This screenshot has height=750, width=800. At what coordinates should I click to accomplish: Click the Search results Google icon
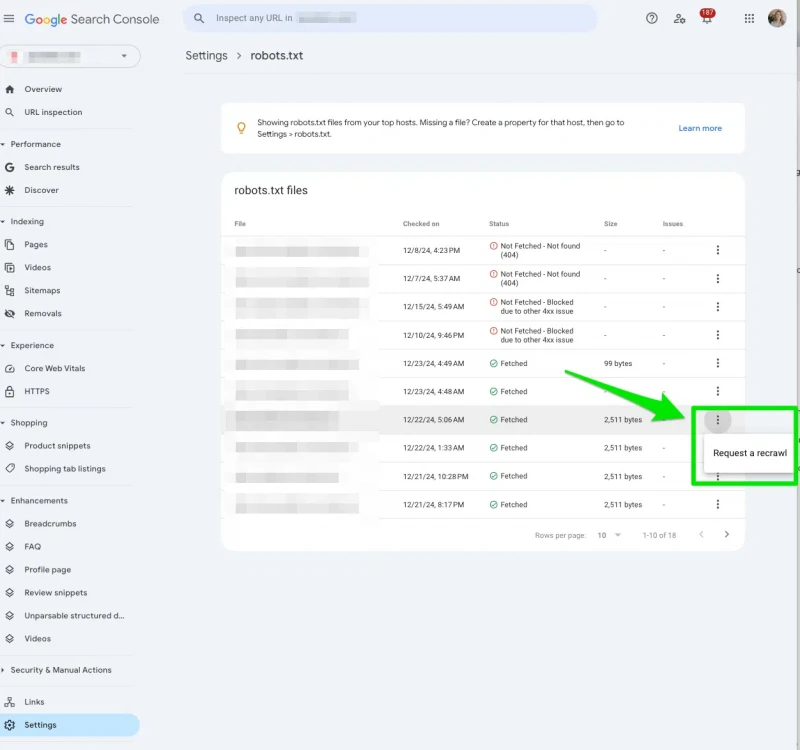pyautogui.click(x=10, y=167)
